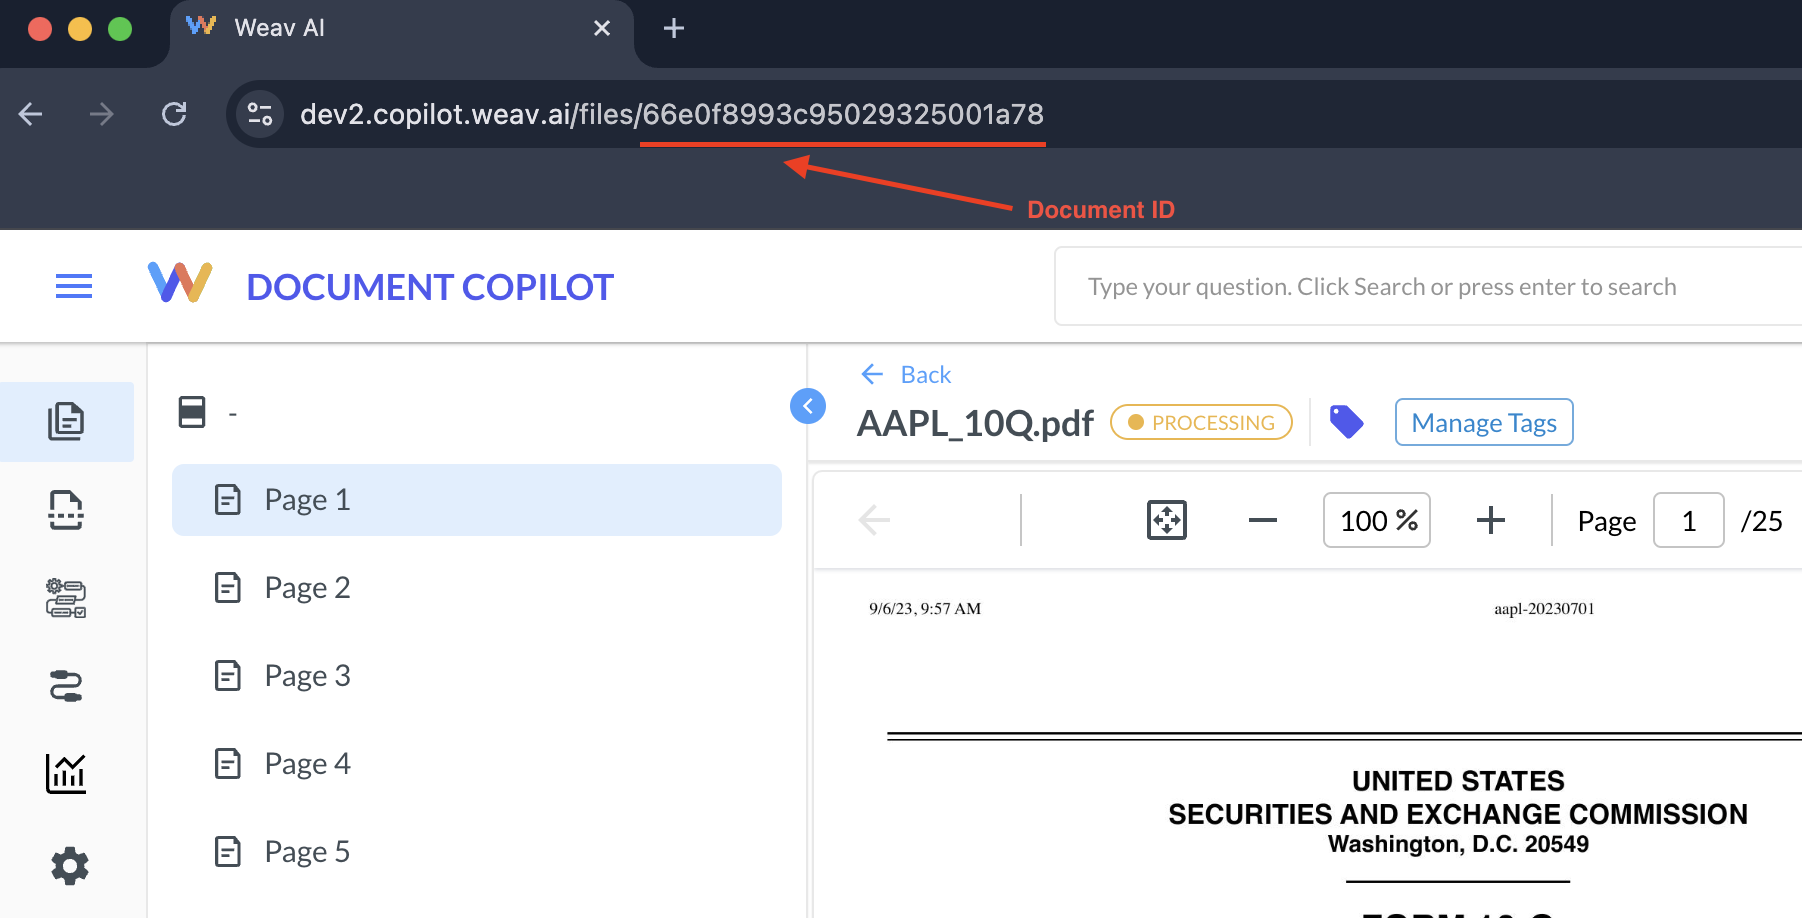Image resolution: width=1802 pixels, height=918 pixels.
Task: Go back in browser history
Action: coord(31,114)
